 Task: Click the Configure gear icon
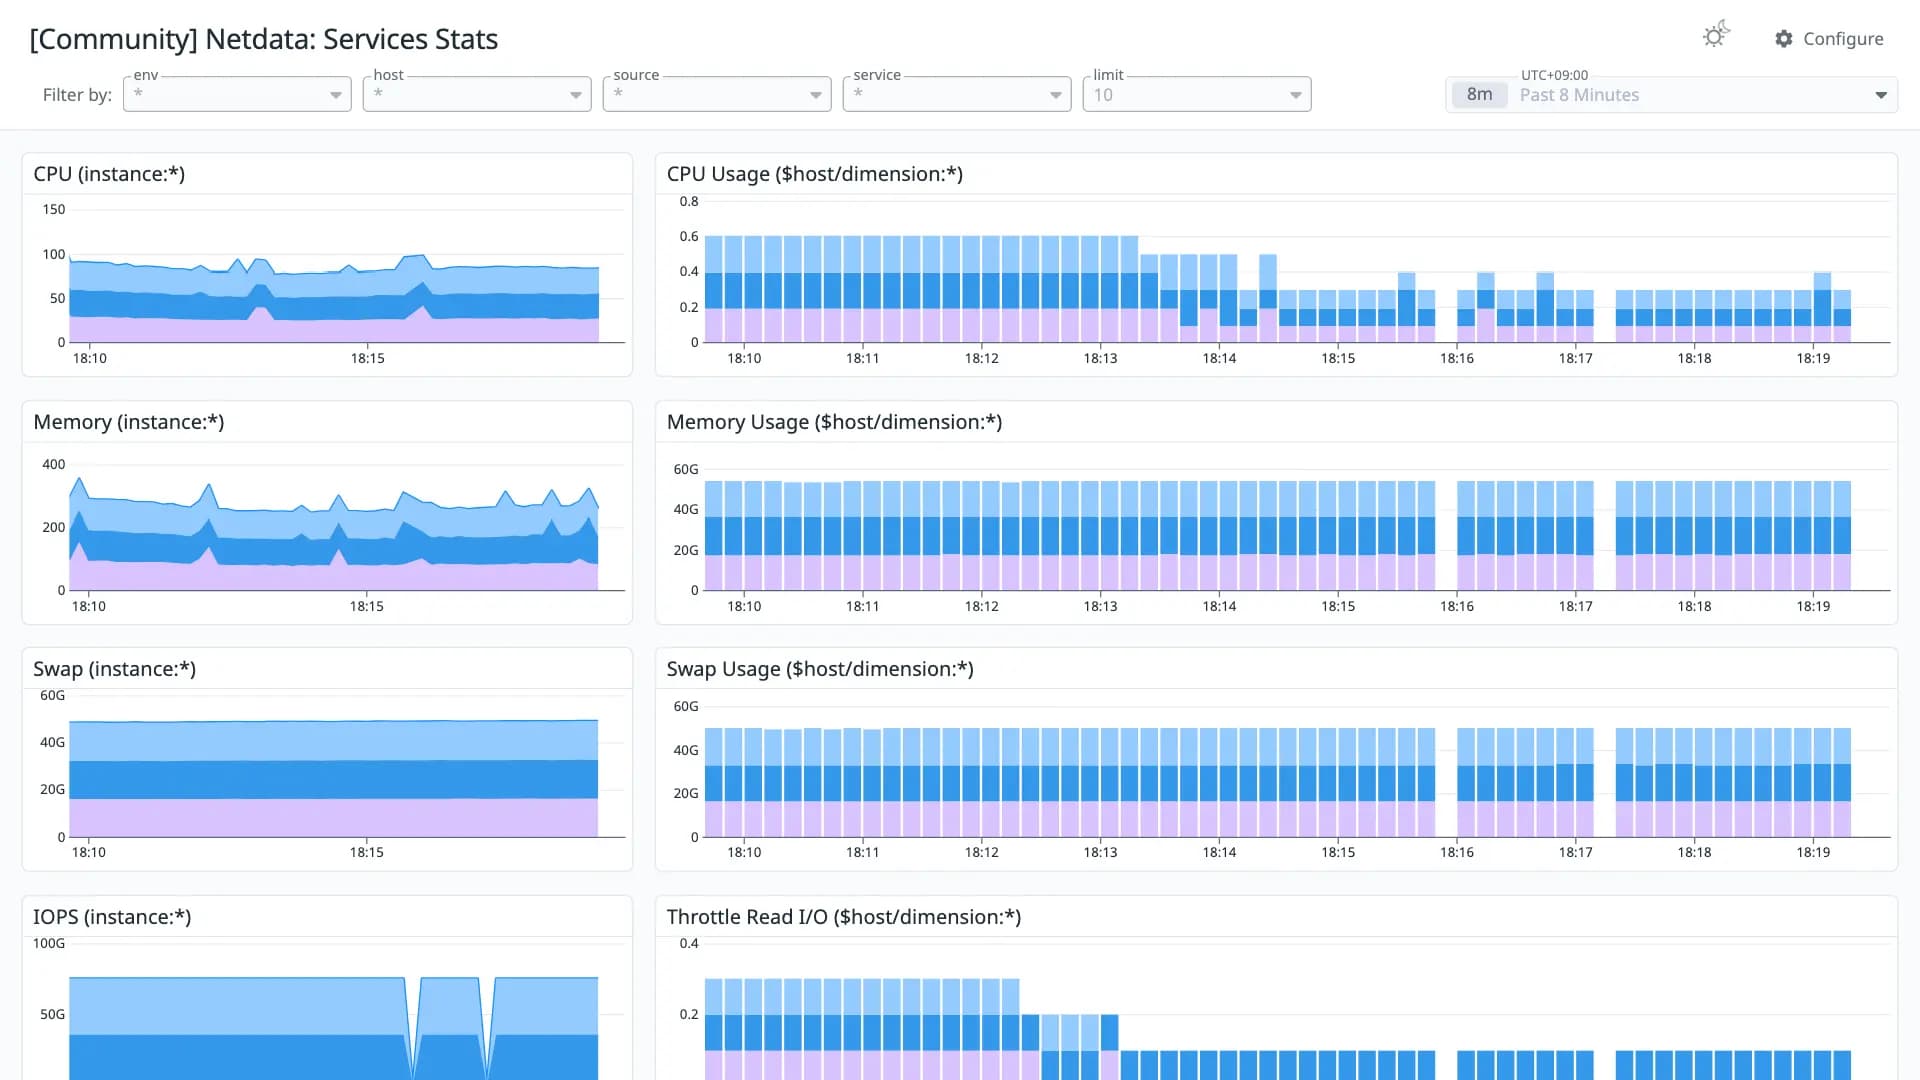[1784, 39]
